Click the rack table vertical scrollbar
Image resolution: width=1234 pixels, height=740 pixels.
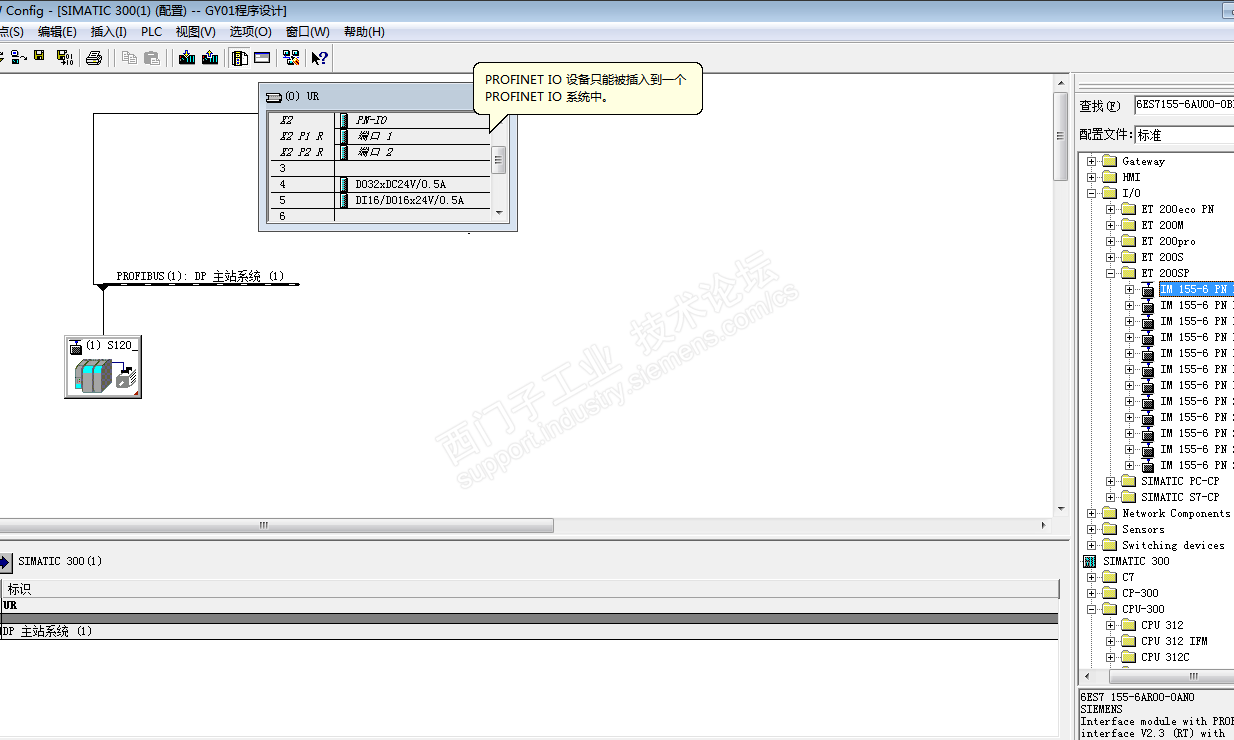(x=499, y=160)
